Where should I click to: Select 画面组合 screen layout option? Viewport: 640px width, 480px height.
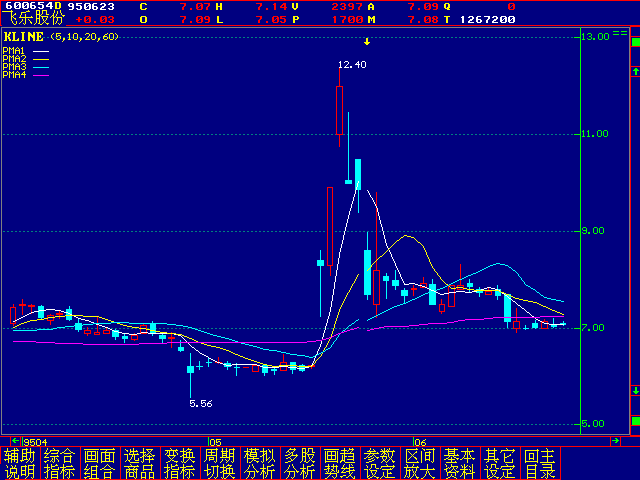pyautogui.click(x=100, y=463)
